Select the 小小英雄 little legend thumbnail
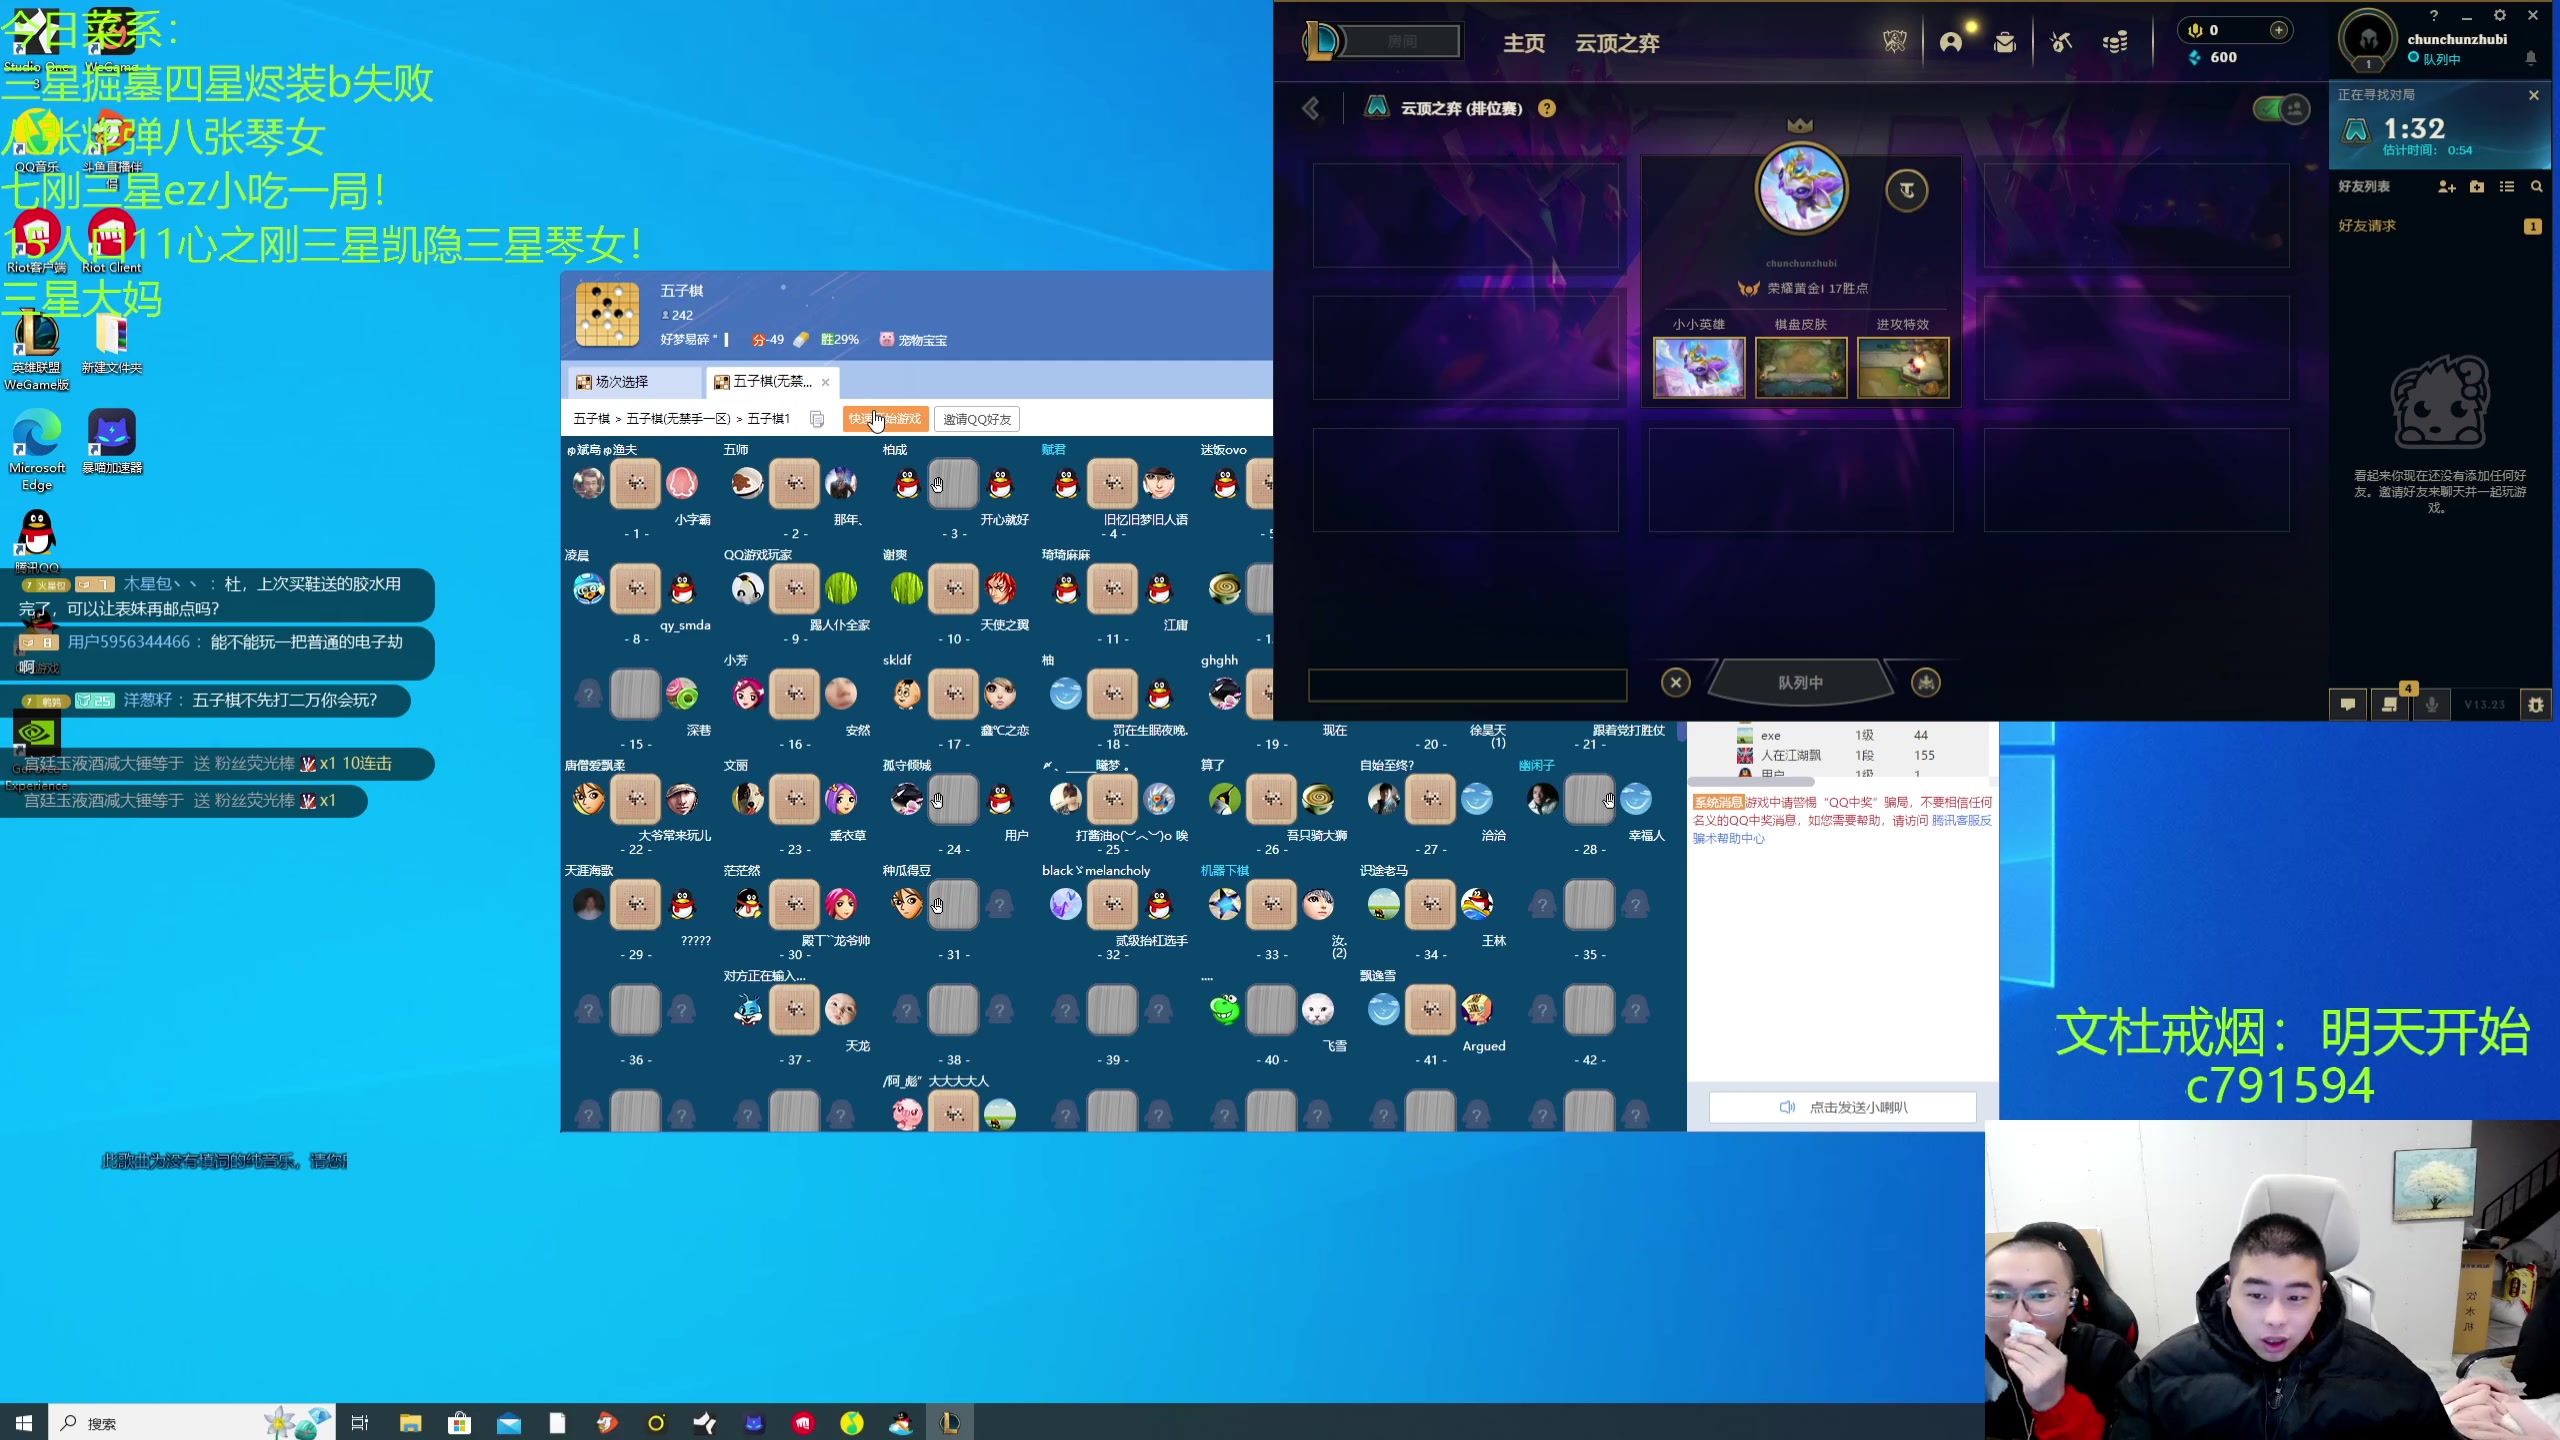This screenshot has width=2560, height=1440. click(1699, 368)
